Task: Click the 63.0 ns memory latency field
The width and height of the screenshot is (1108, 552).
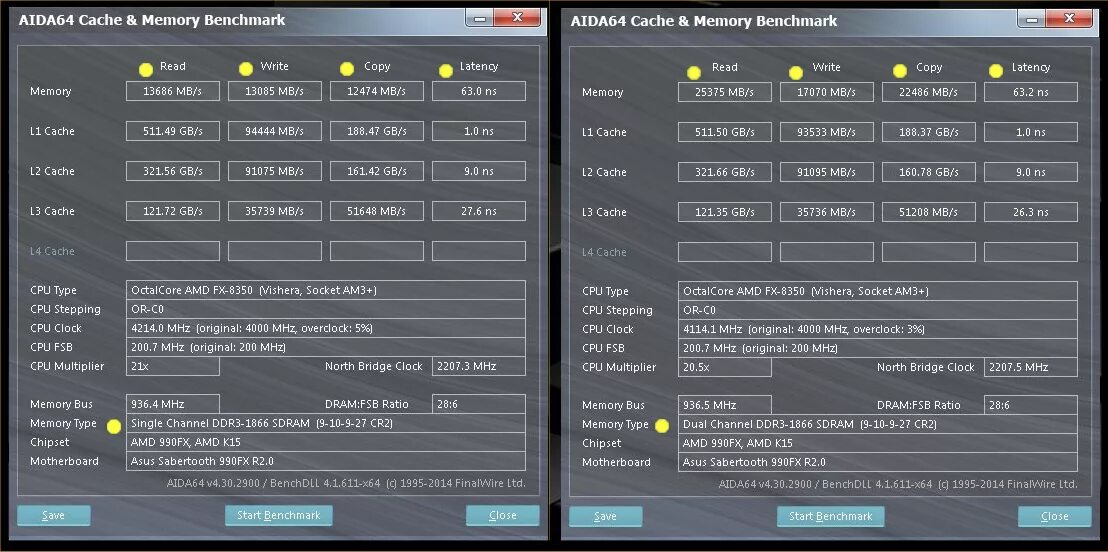Action: pos(478,91)
